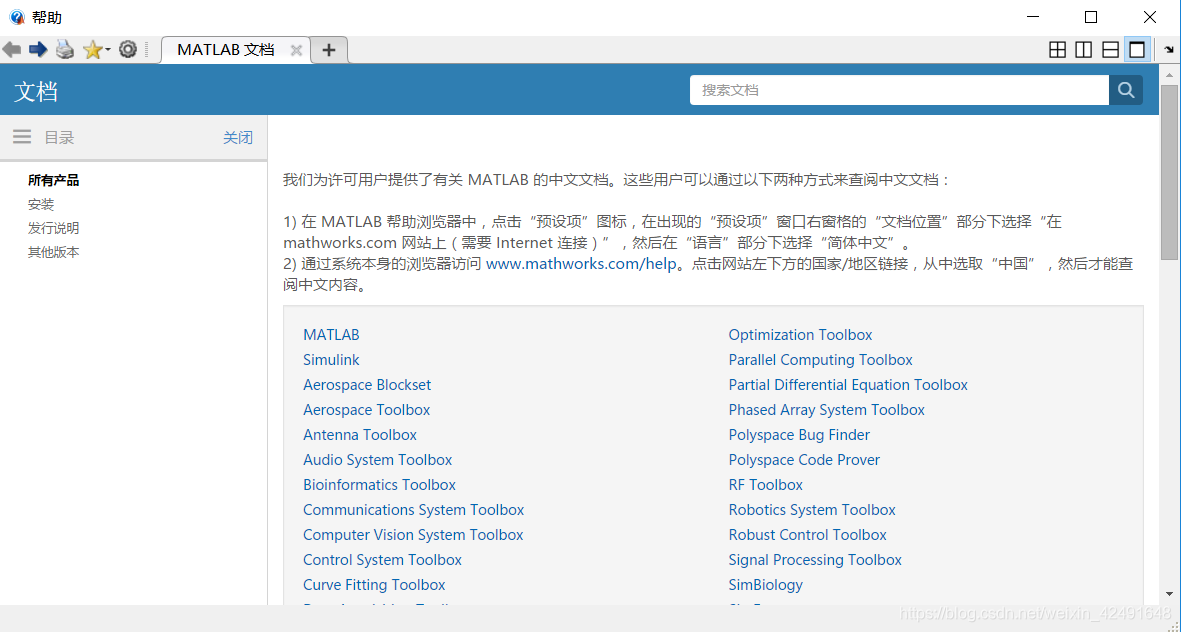Open the Control System Toolbox link
The height and width of the screenshot is (632, 1181).
point(383,560)
